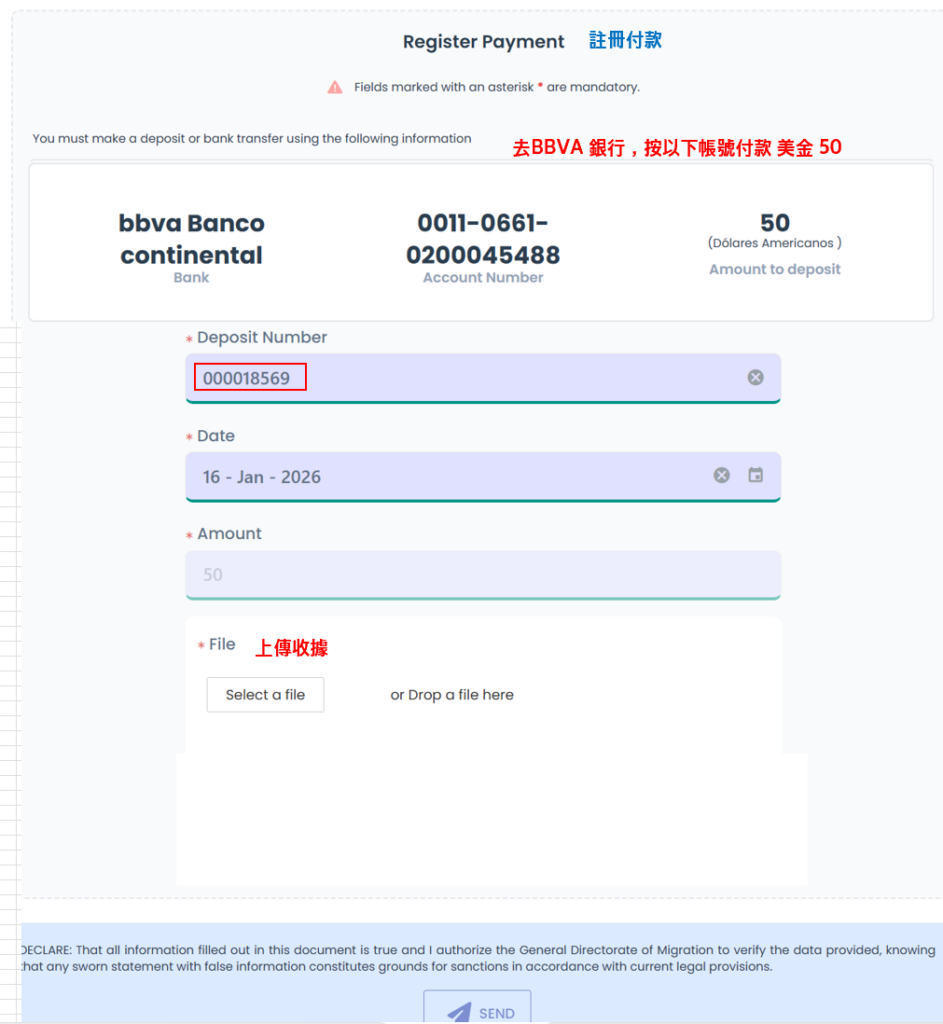This screenshot has height=1024, width=943.
Task: Open the calendar date picker
Action: click(756, 475)
